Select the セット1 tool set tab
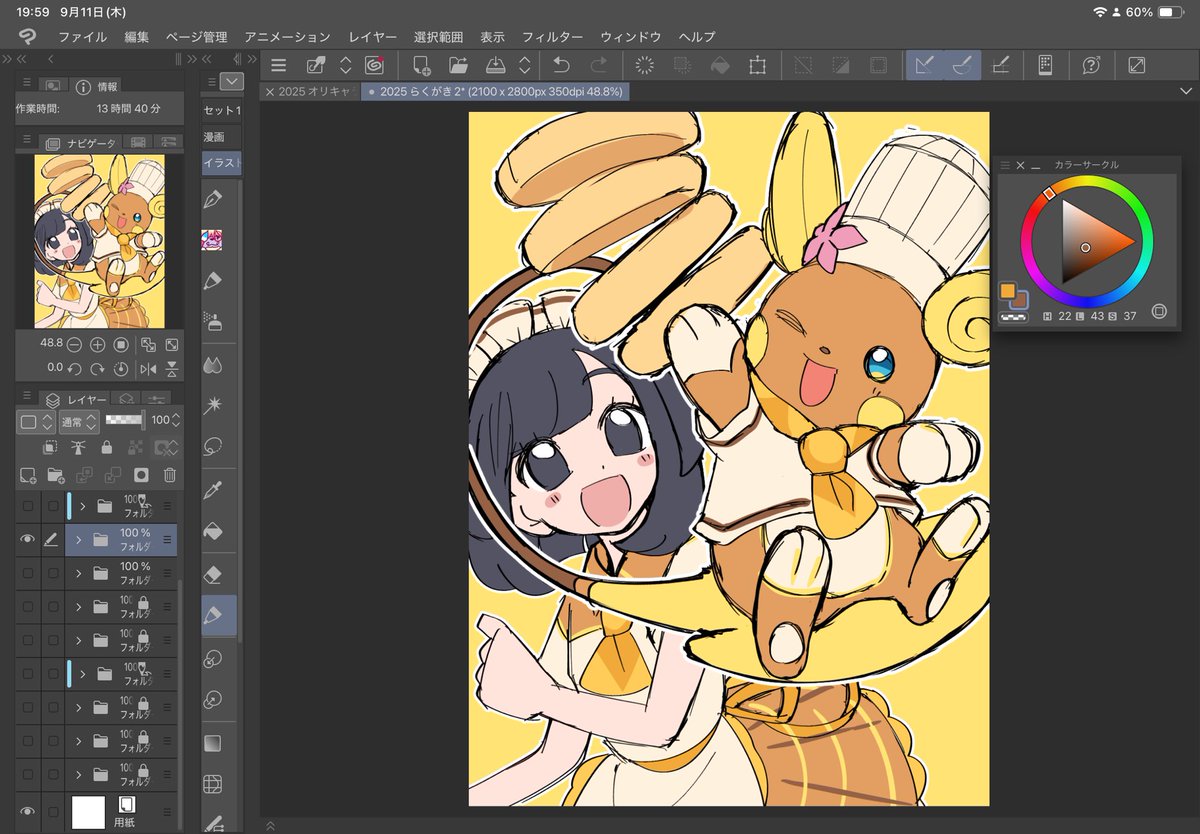Viewport: 1200px width, 834px height. click(x=221, y=110)
